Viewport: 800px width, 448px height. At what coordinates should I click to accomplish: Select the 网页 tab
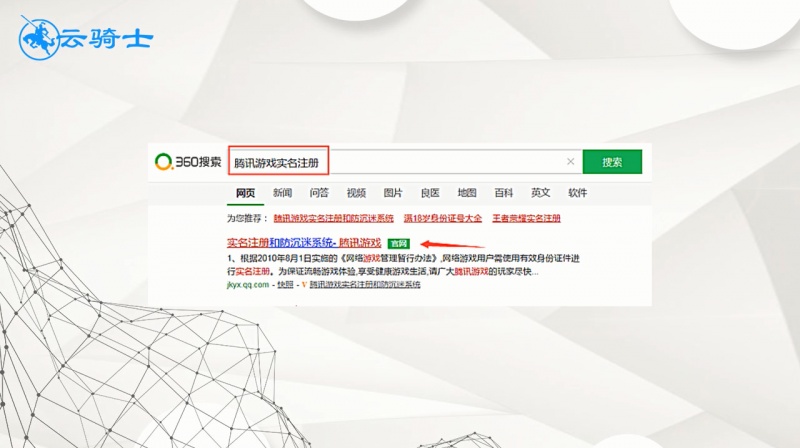pyautogui.click(x=245, y=193)
